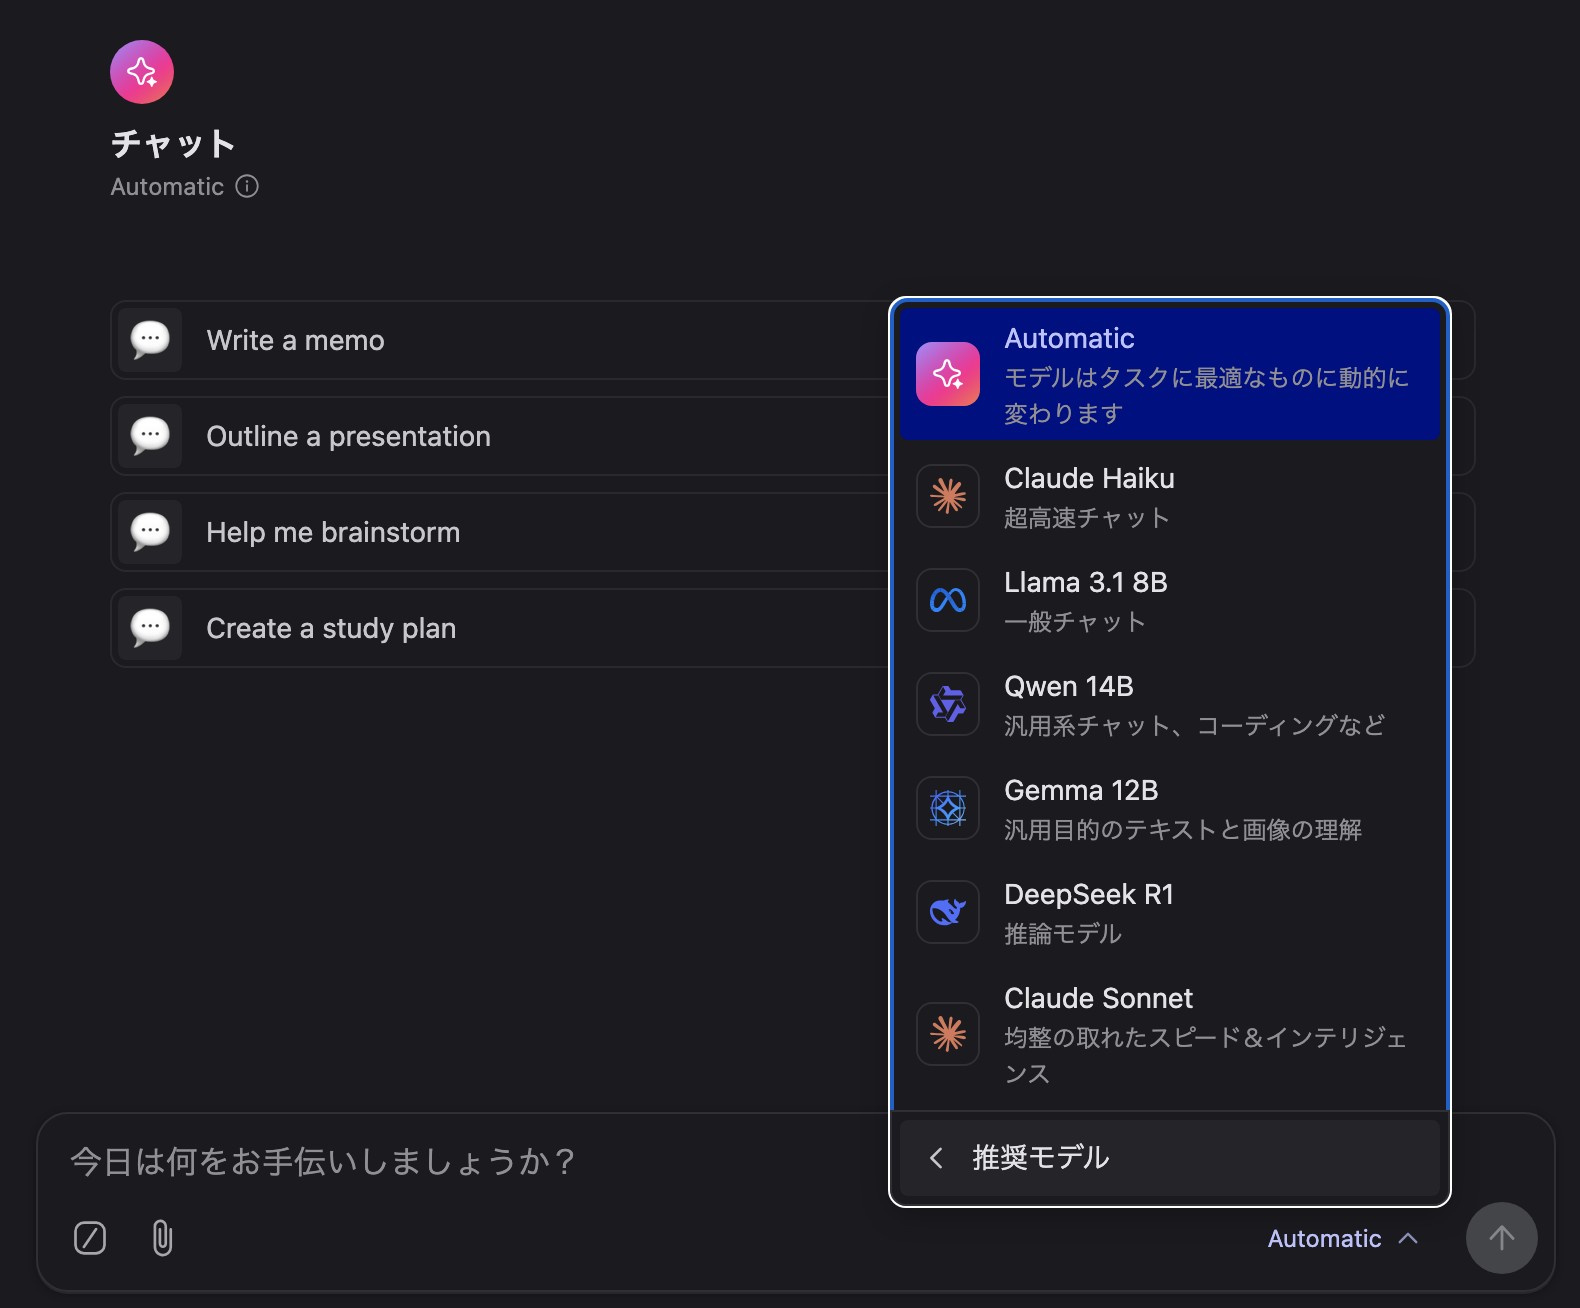Send message with the up arrow button
The width and height of the screenshot is (1580, 1308).
point(1502,1238)
